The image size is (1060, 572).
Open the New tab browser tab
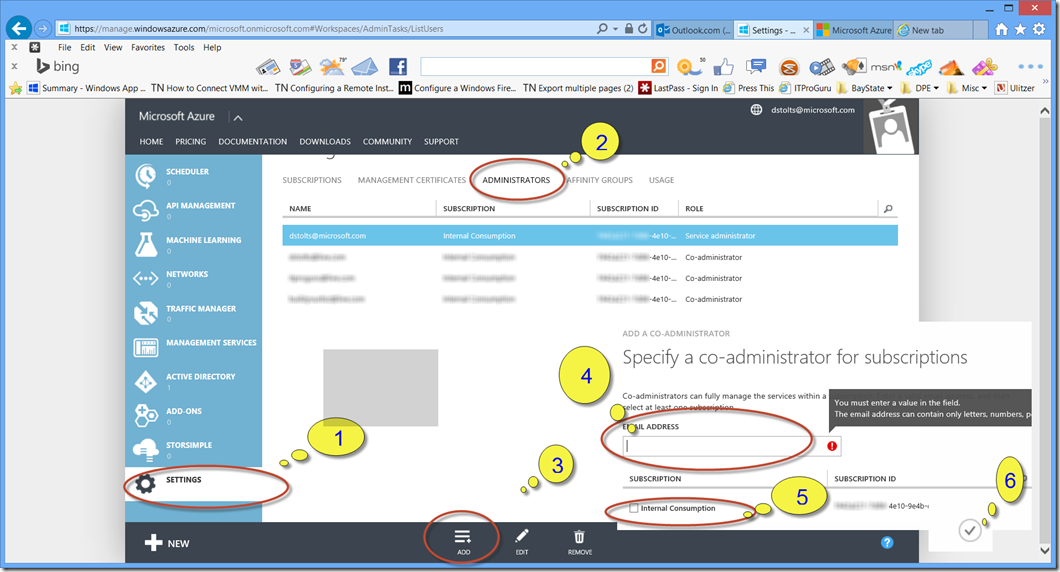click(x=933, y=30)
